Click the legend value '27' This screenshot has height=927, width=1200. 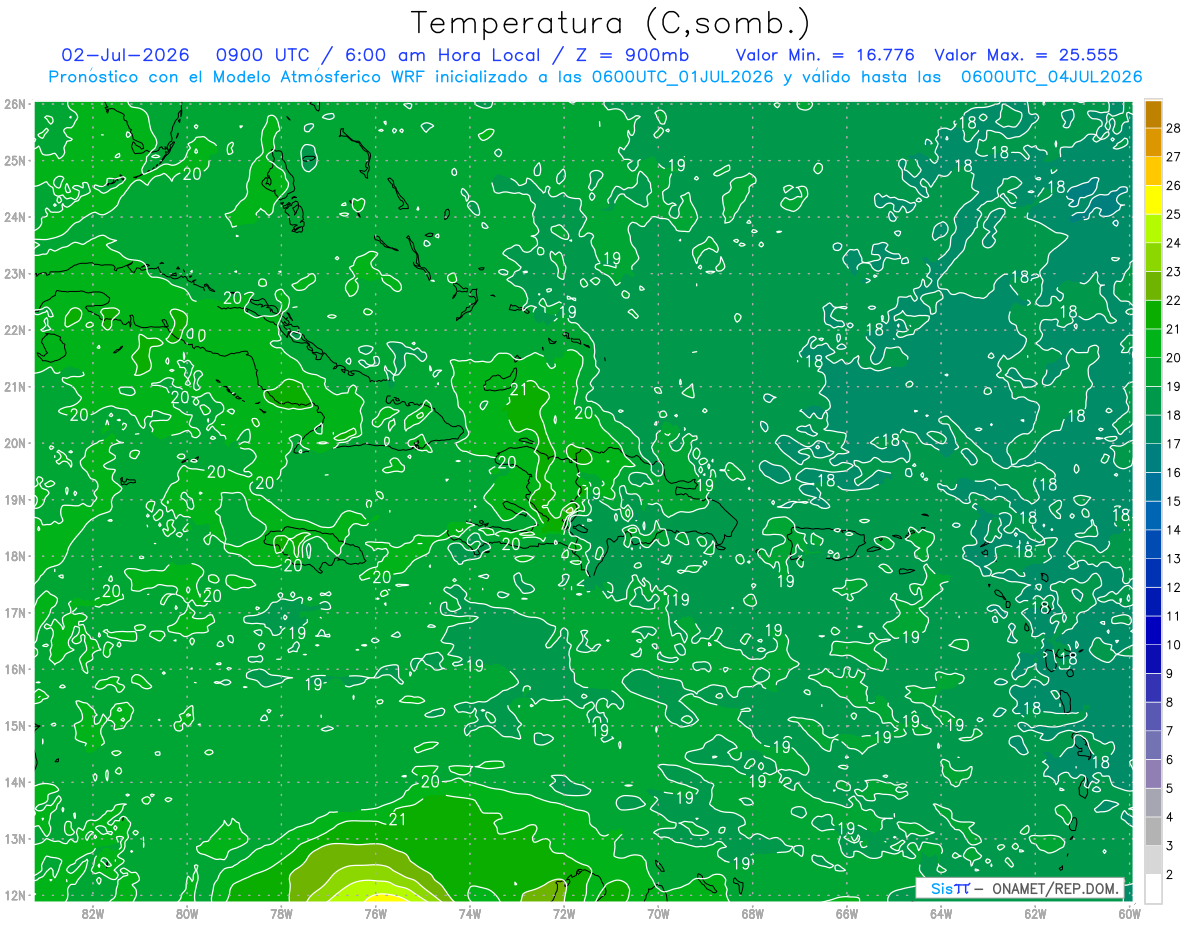[1173, 157]
